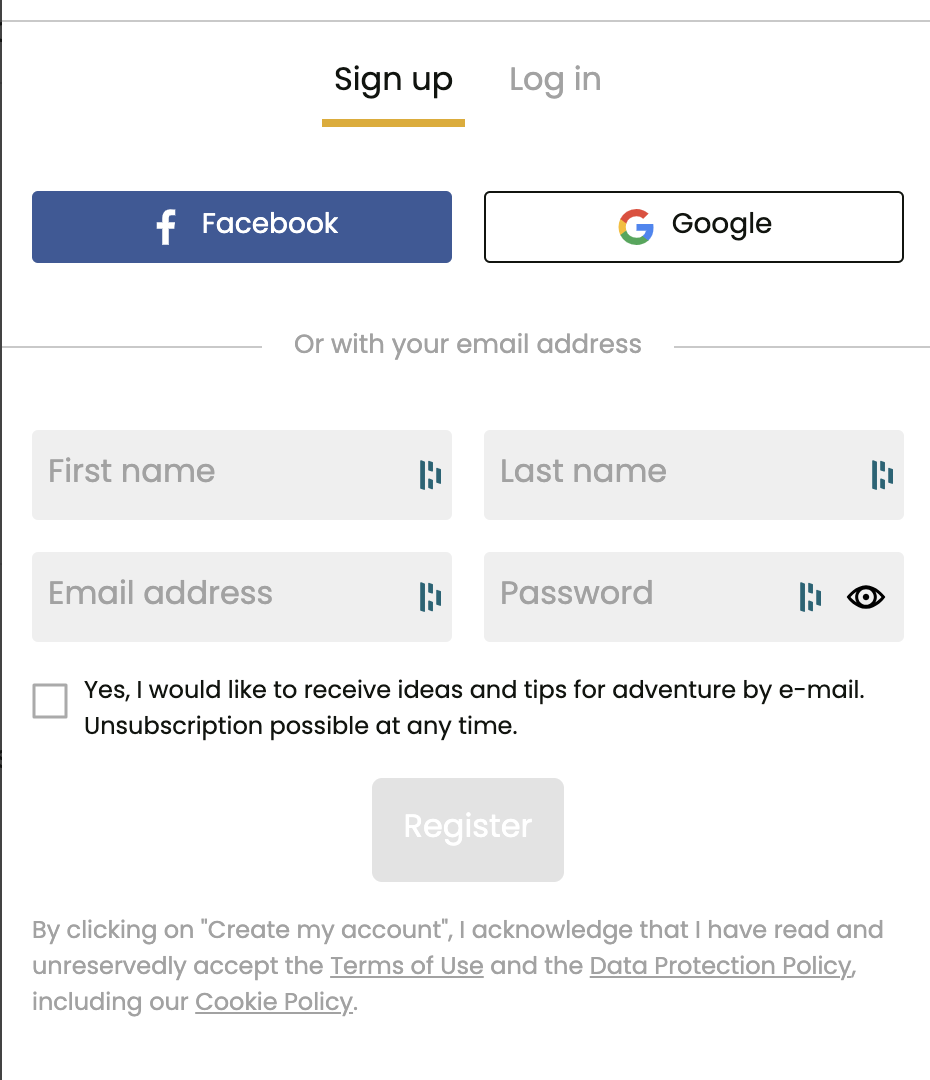This screenshot has width=930, height=1080.
Task: Sign up with the Facebook button
Action: coord(242,227)
